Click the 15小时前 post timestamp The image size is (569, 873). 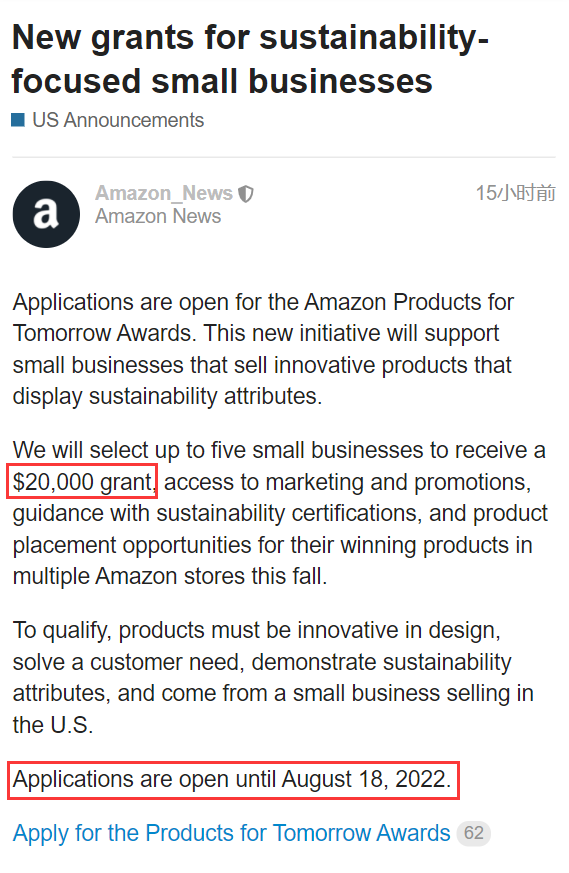click(x=515, y=193)
